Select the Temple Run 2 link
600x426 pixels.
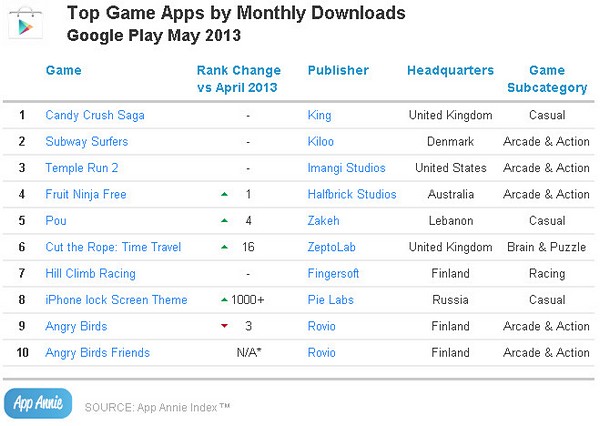(82, 168)
